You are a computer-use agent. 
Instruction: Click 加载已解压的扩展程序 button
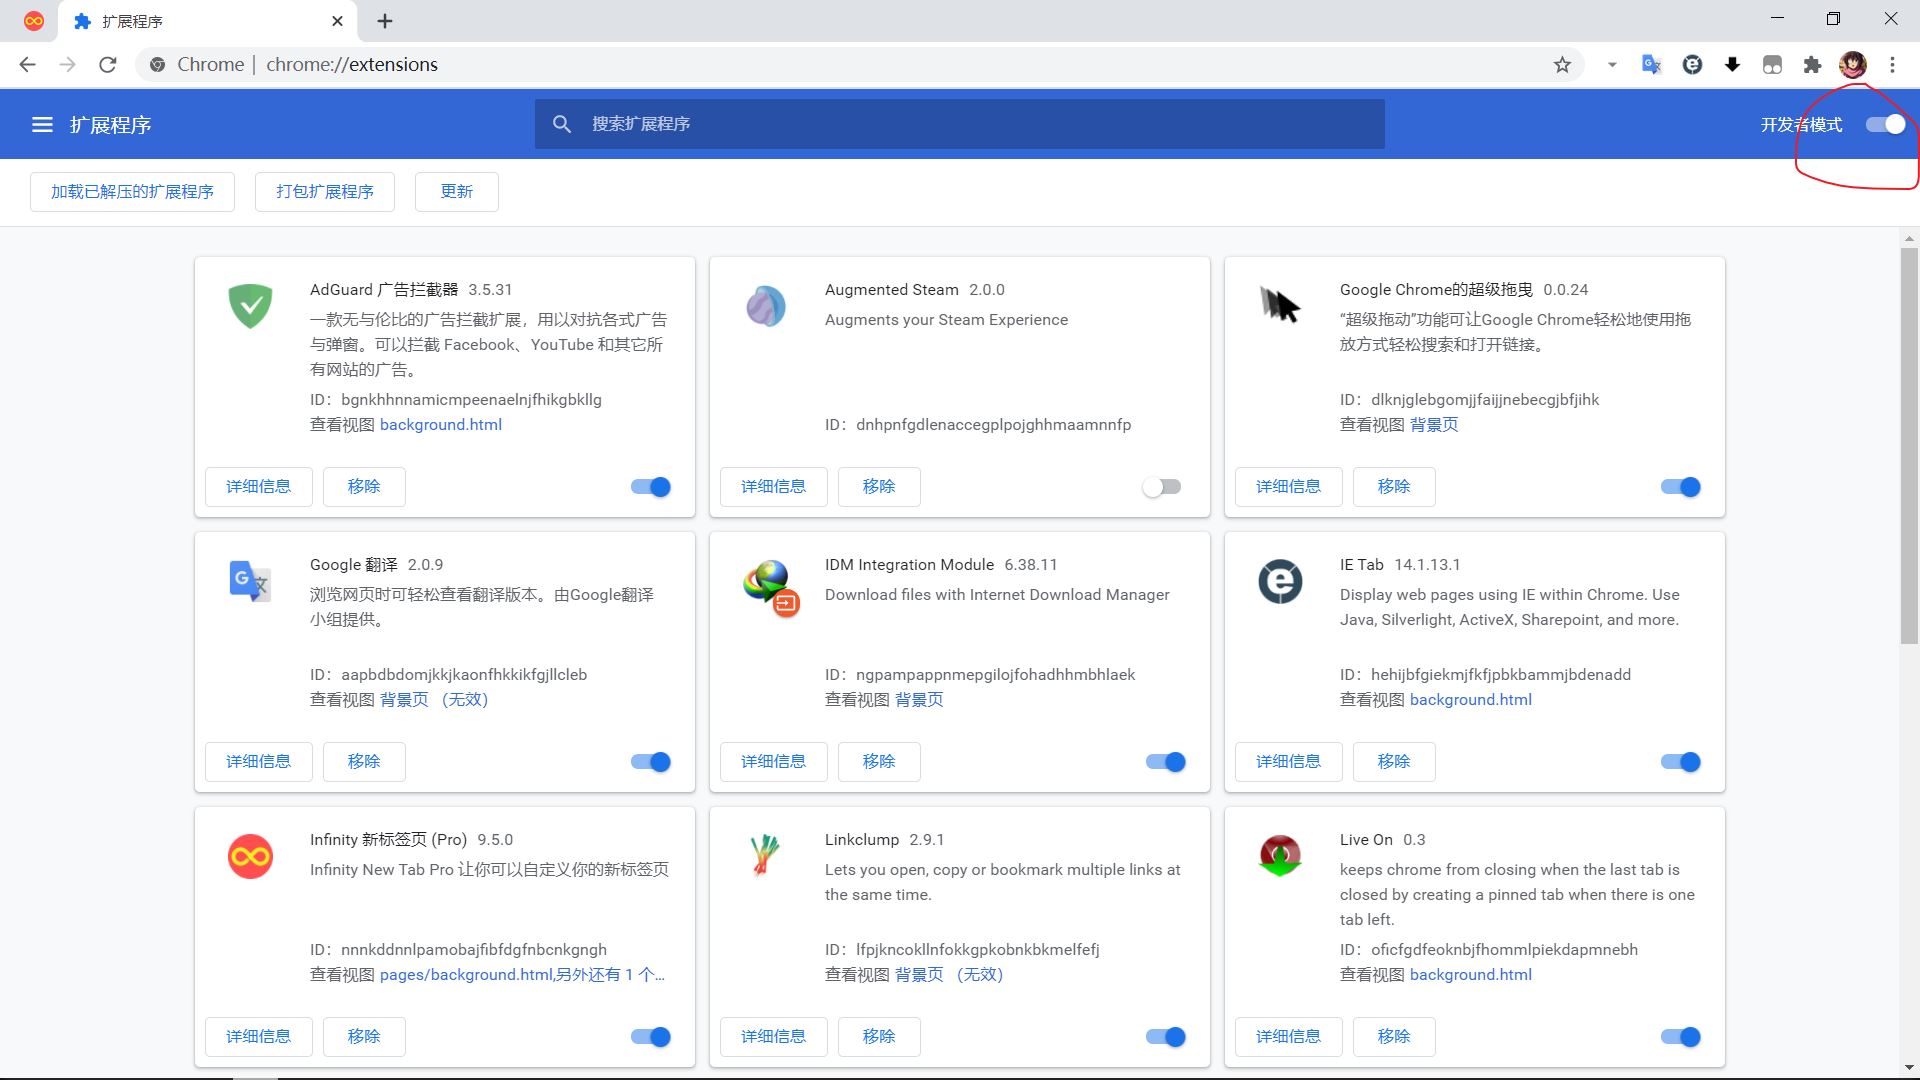click(x=132, y=192)
